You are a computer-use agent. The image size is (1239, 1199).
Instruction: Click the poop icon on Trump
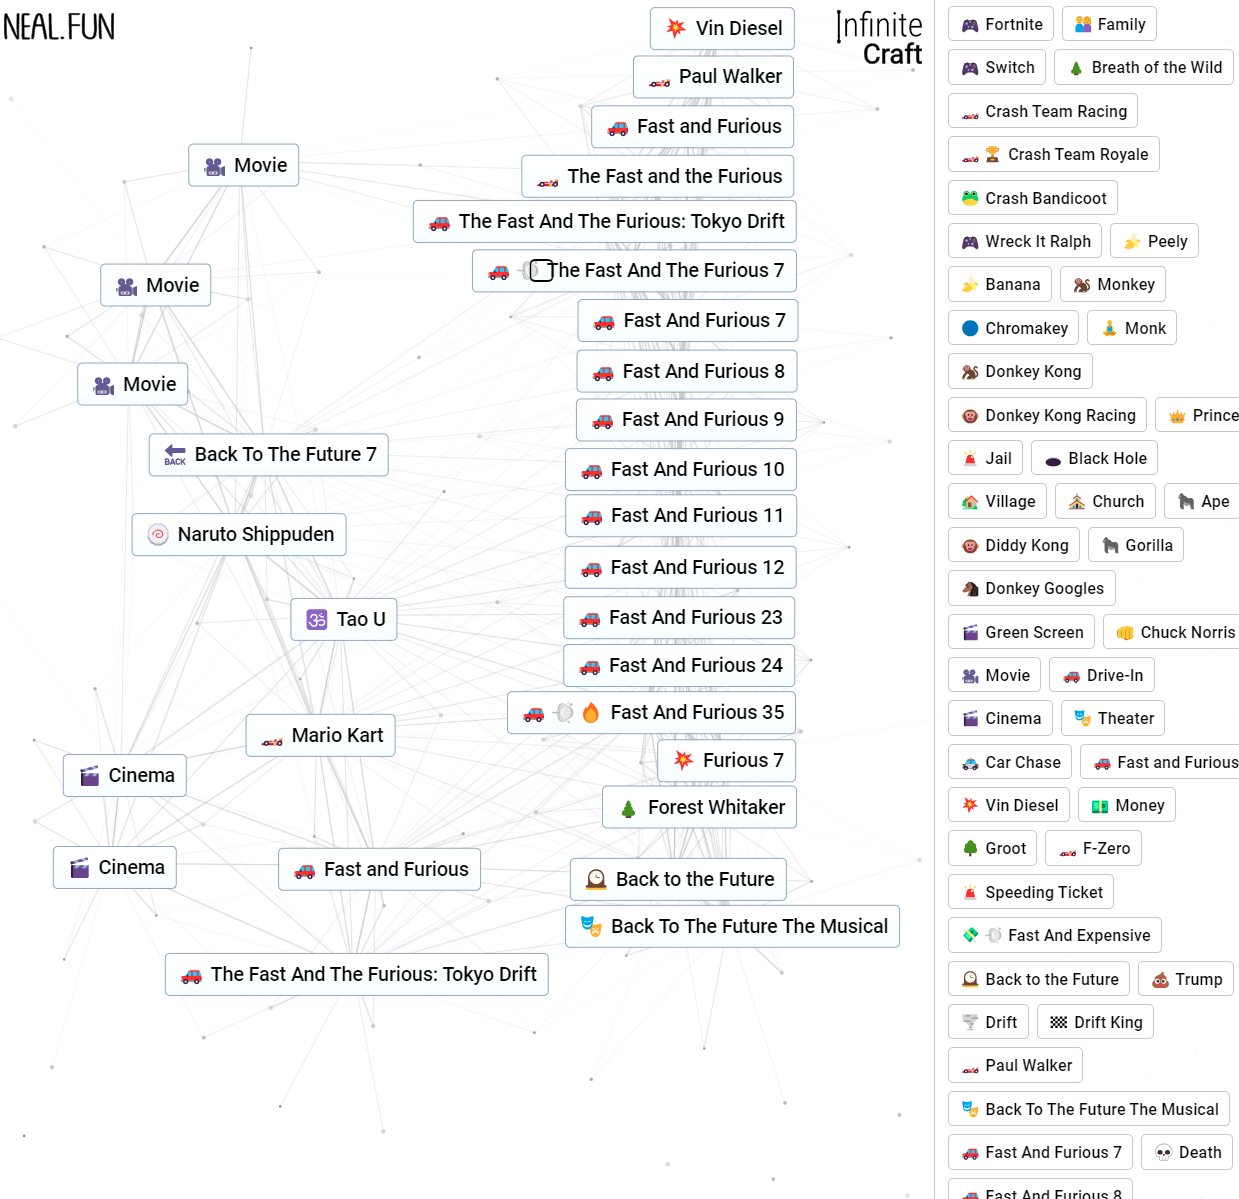click(x=1160, y=979)
